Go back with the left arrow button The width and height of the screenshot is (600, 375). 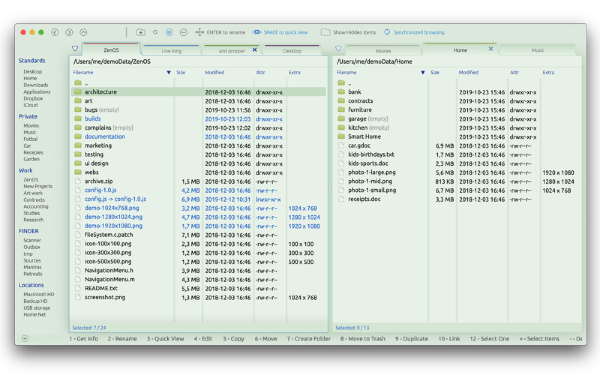55,33
